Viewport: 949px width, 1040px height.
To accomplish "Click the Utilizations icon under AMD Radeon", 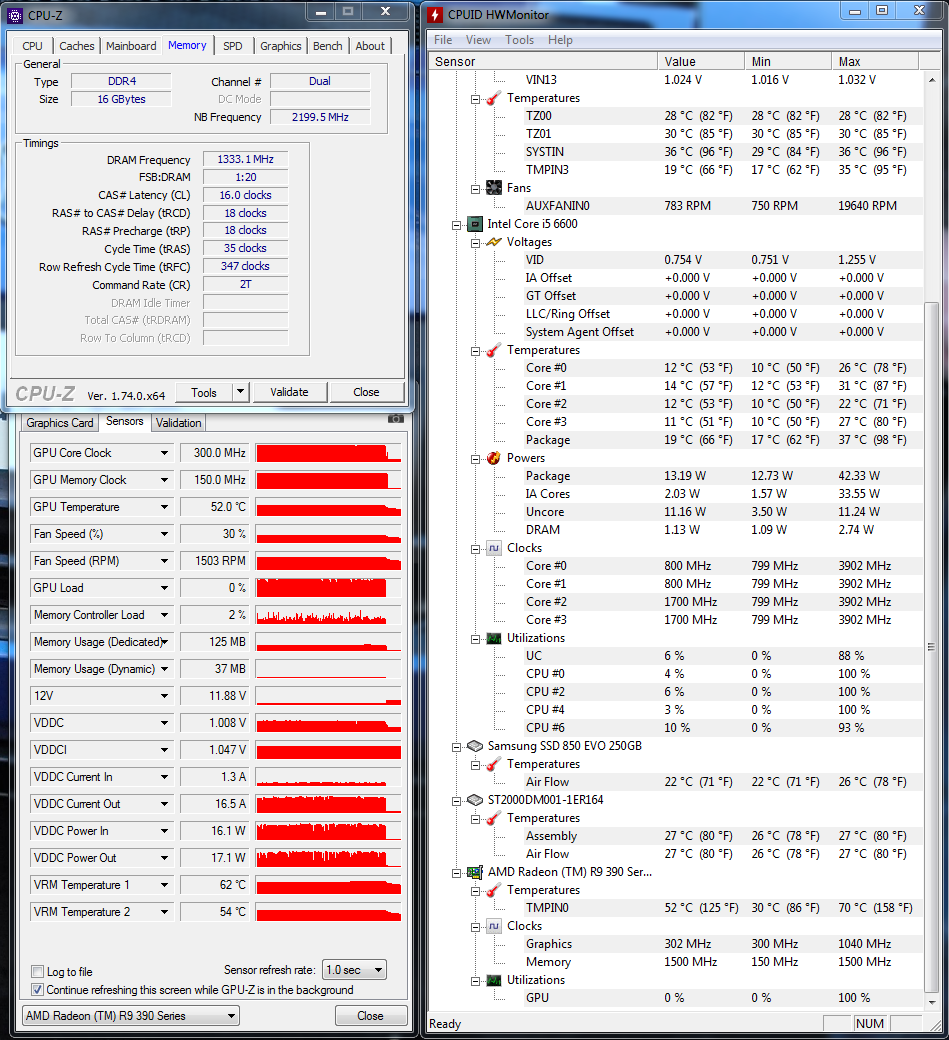I will 494,980.
